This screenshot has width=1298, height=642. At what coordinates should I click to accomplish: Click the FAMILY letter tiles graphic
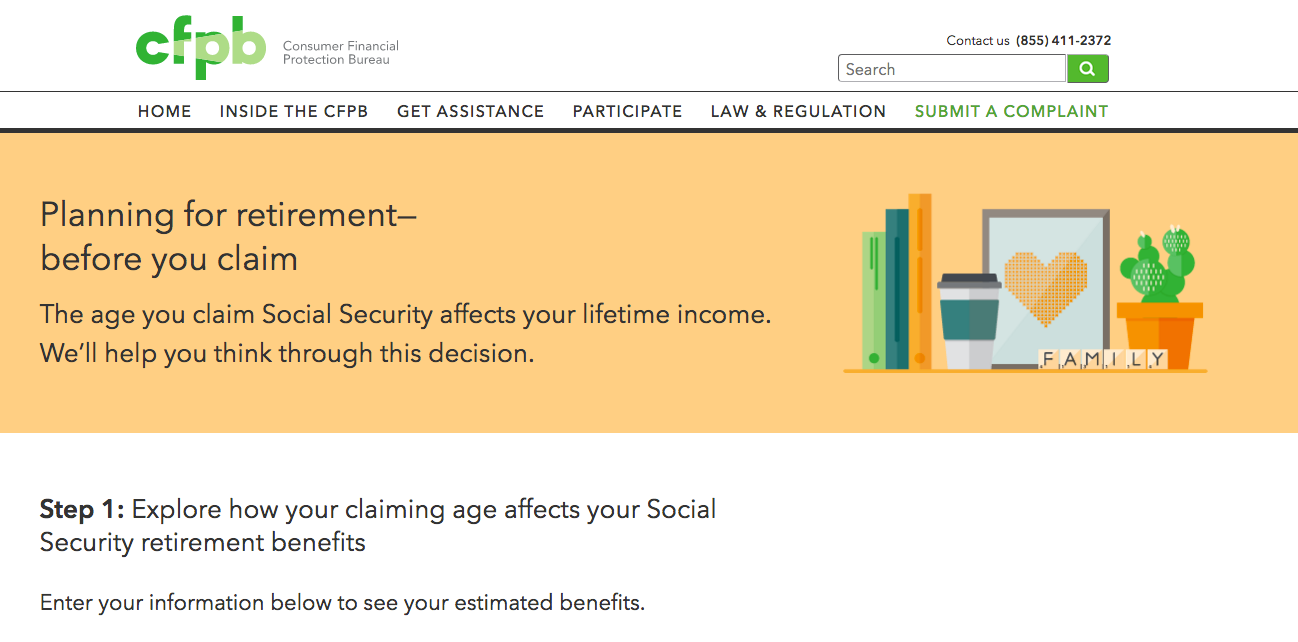point(1103,359)
